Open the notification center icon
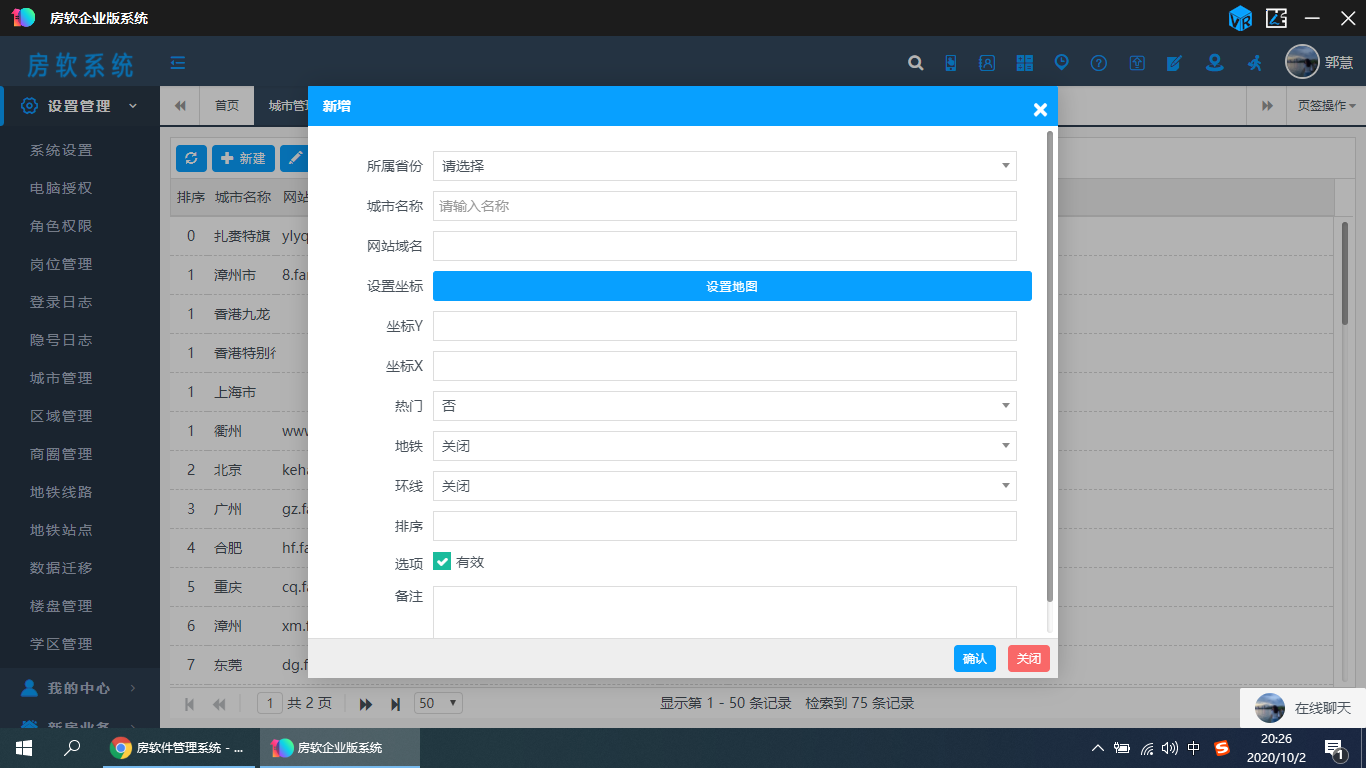This screenshot has height=768, width=1366. [x=1334, y=748]
